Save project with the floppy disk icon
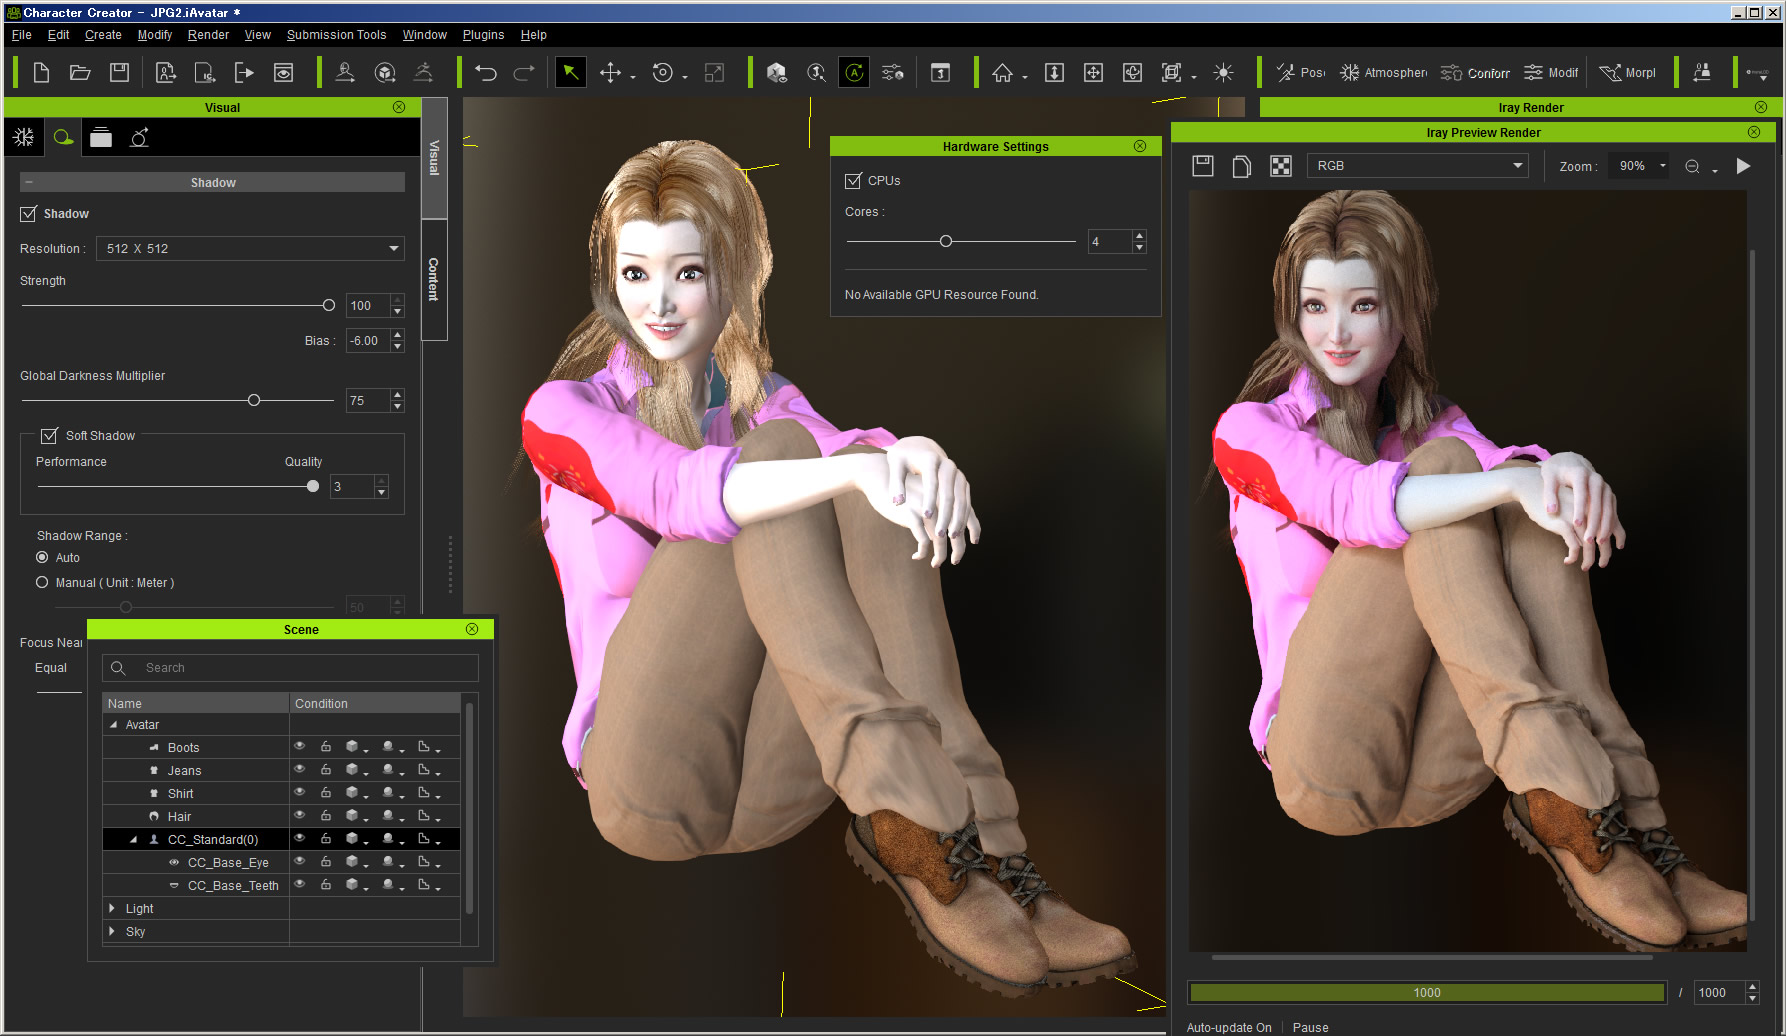Image resolution: width=1786 pixels, height=1036 pixels. pyautogui.click(x=119, y=73)
